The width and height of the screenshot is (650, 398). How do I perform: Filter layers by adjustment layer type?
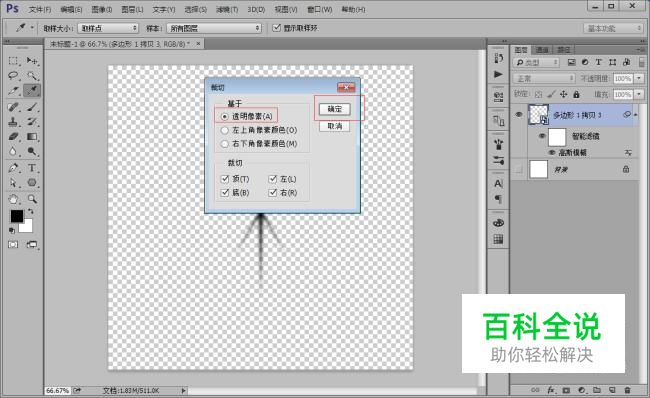pyautogui.click(x=585, y=62)
